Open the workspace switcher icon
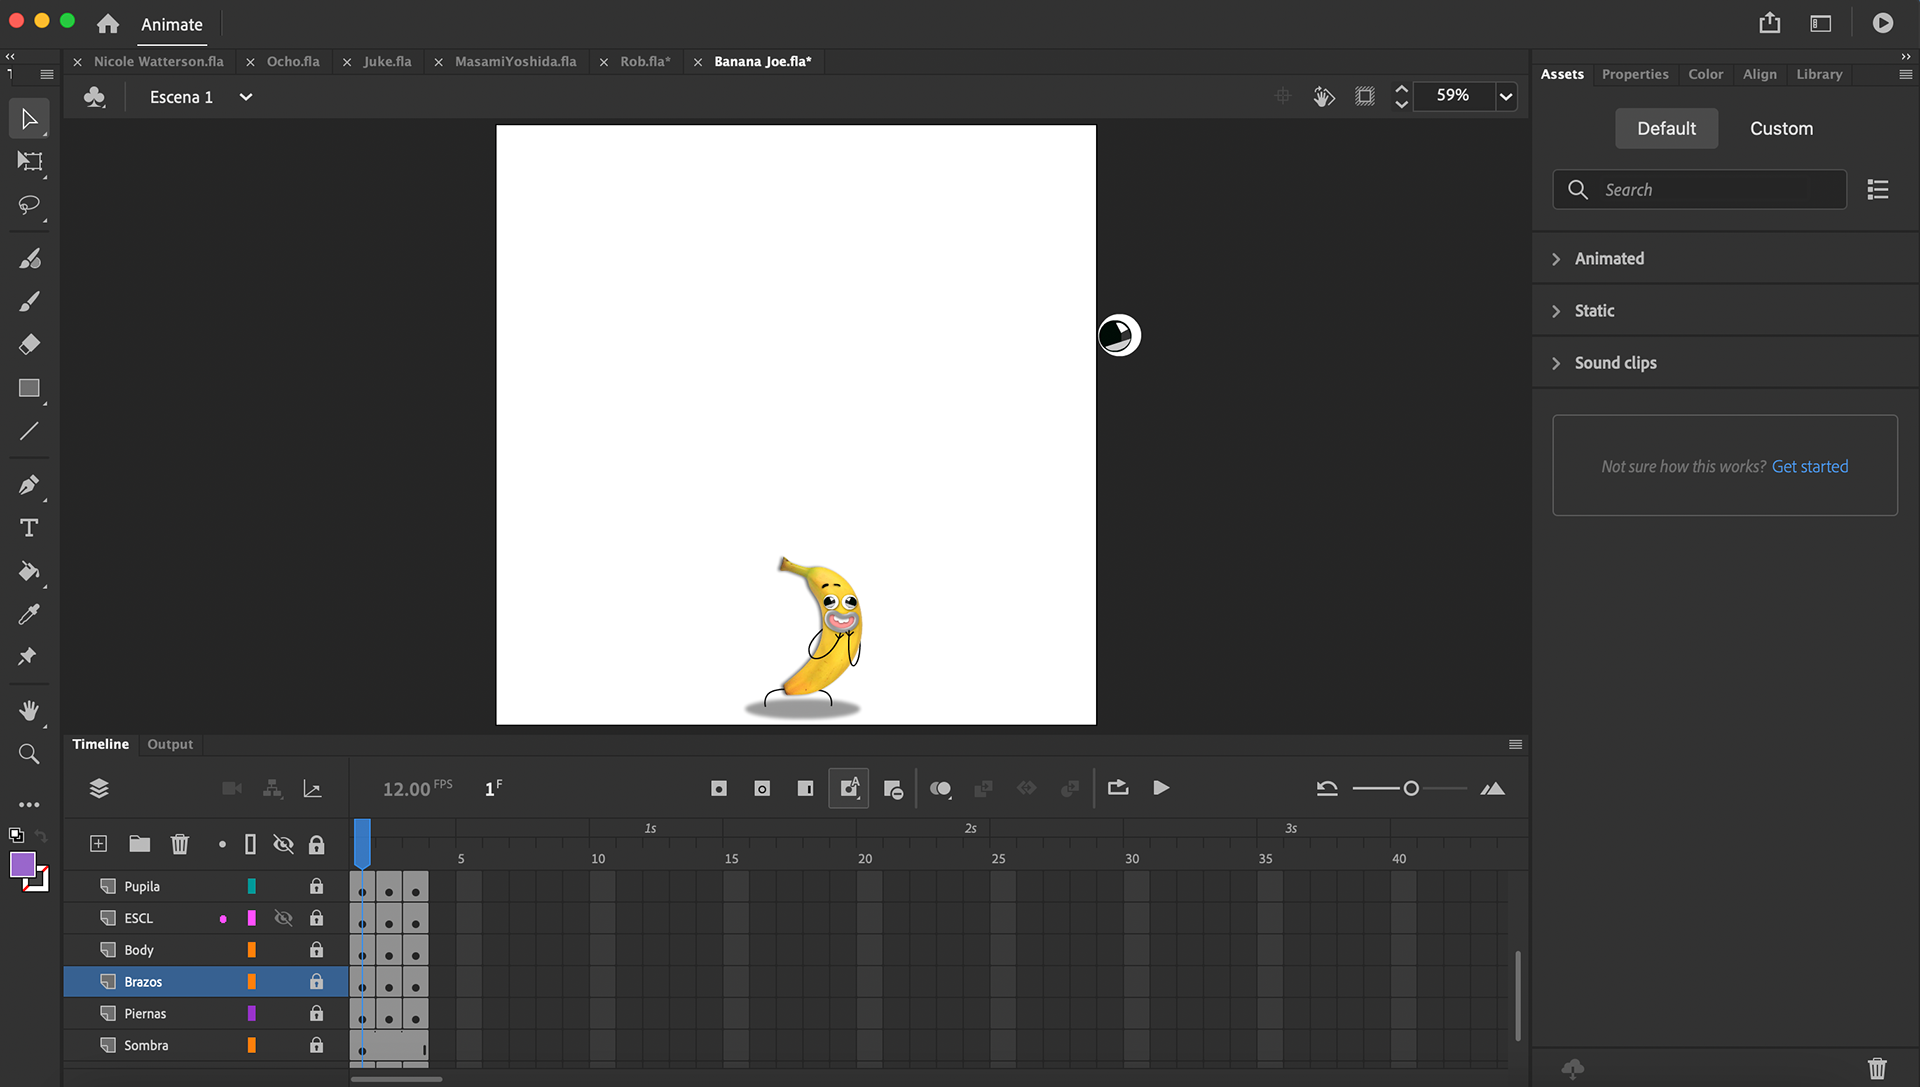This screenshot has height=1087, width=1920. pyautogui.click(x=1821, y=23)
